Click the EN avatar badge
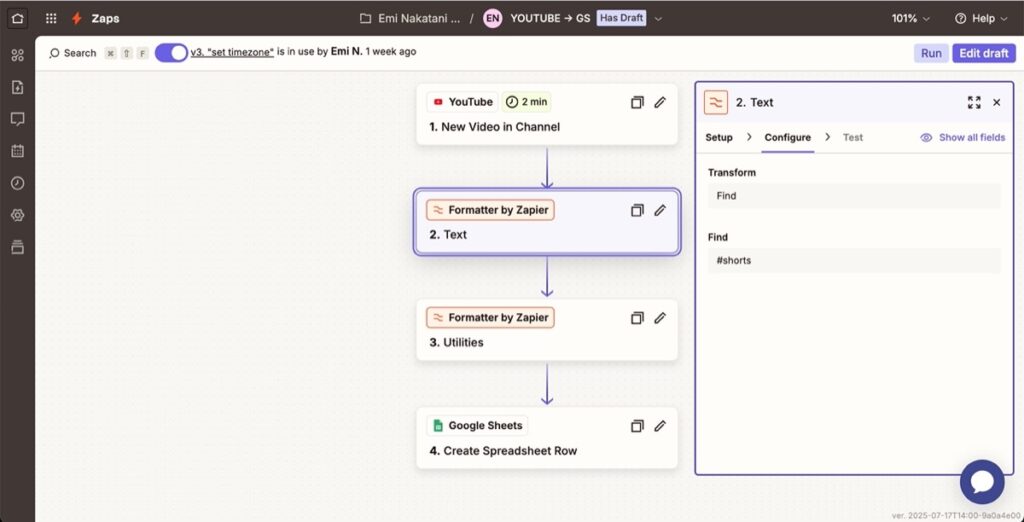 [x=492, y=18]
